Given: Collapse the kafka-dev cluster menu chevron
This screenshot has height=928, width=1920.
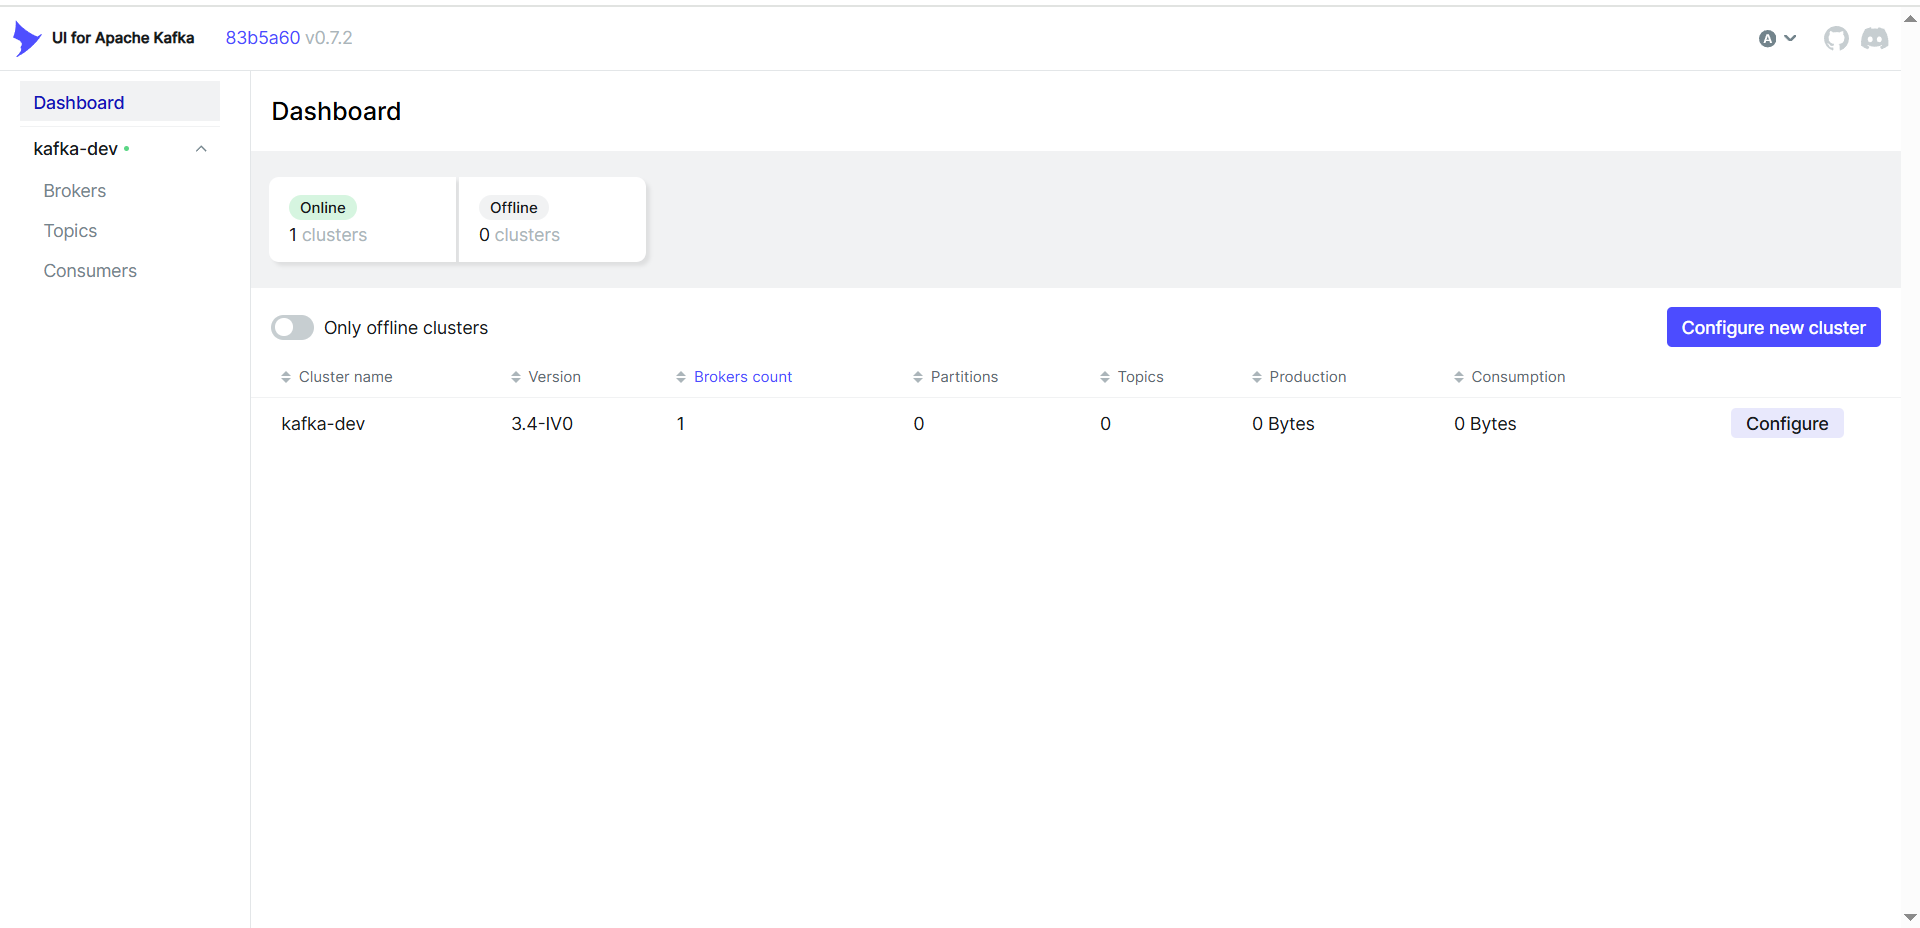Looking at the screenshot, I should pos(201,149).
